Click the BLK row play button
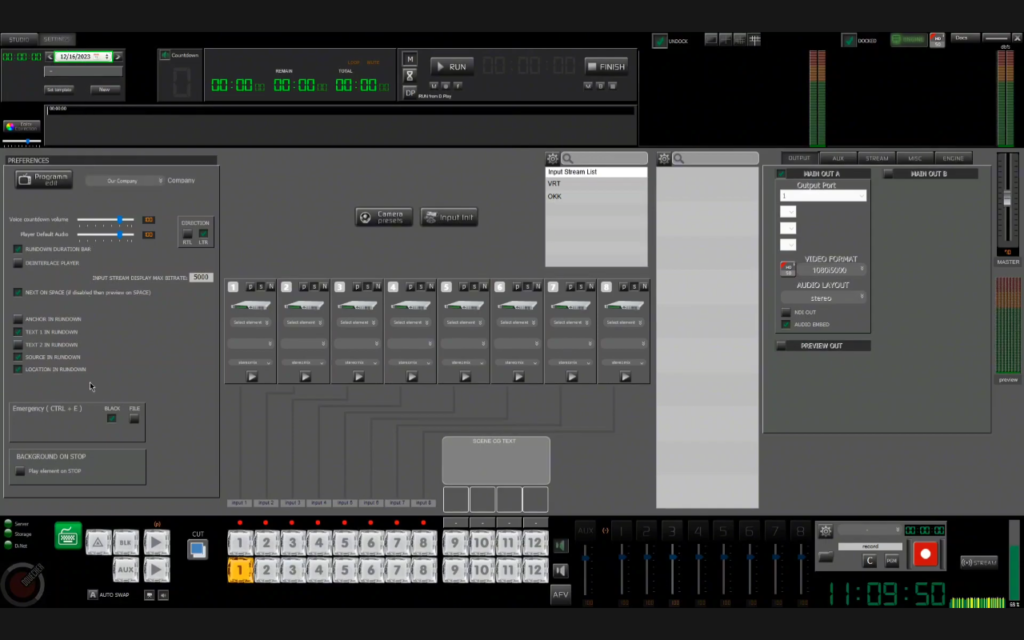 click(156, 543)
